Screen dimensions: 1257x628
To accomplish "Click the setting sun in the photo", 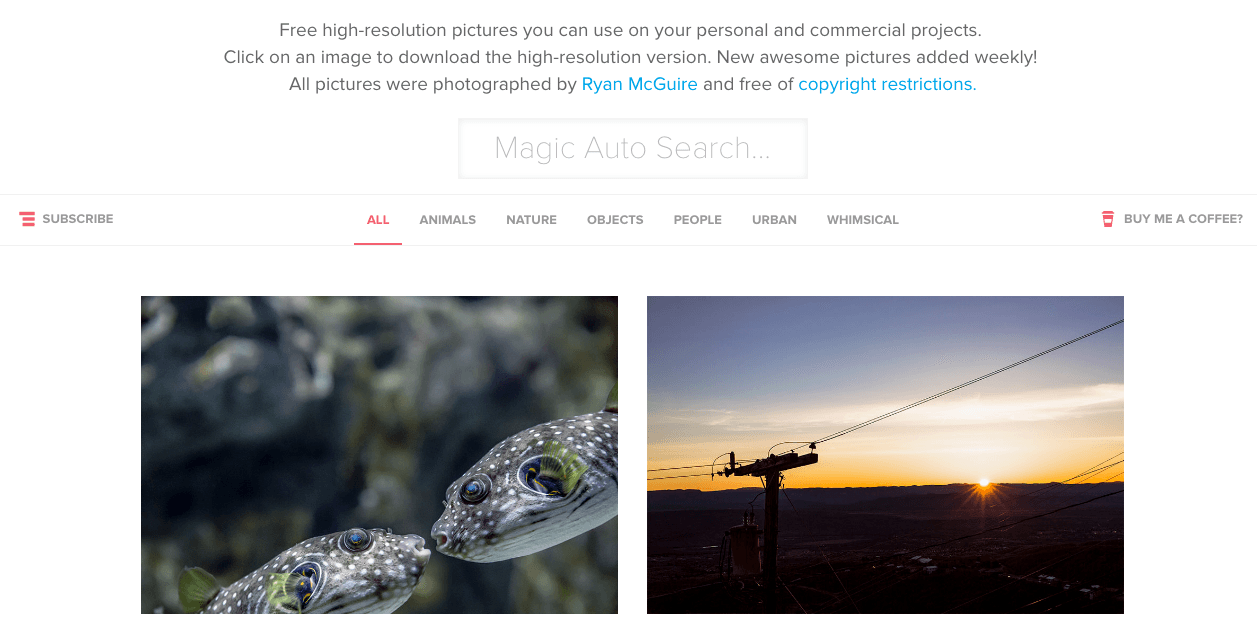I will click(x=984, y=484).
